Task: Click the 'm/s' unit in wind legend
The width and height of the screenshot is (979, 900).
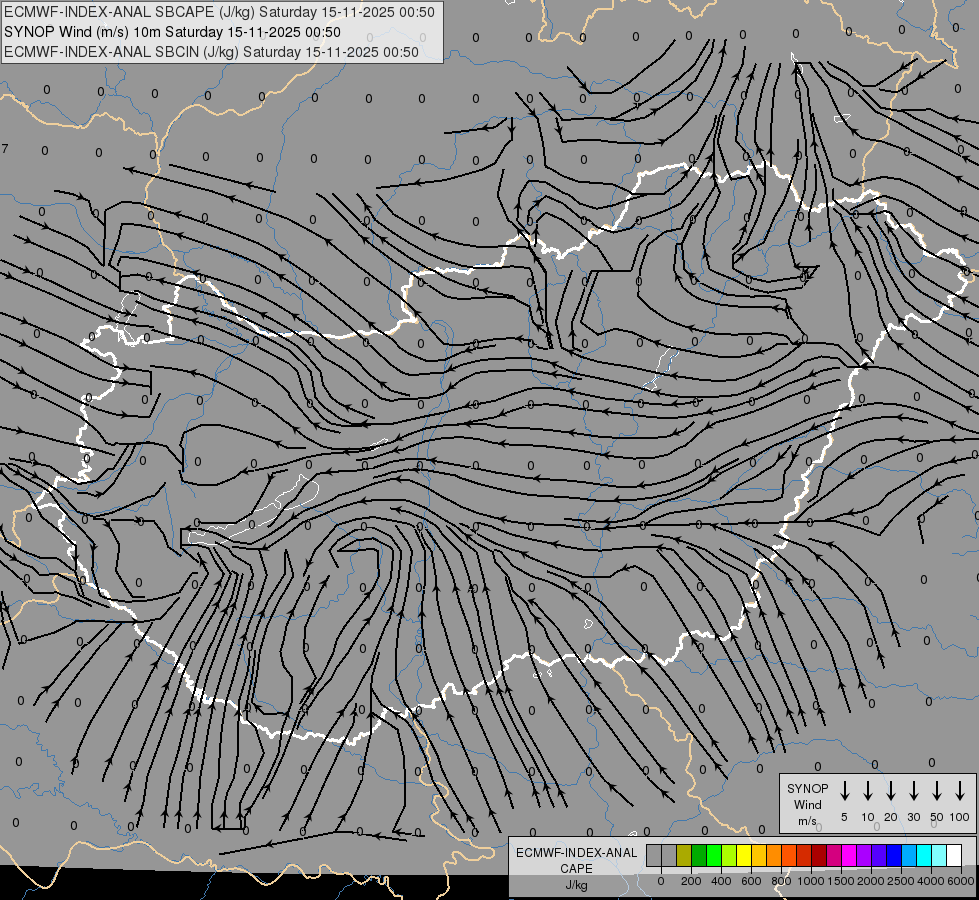Action: (x=807, y=821)
